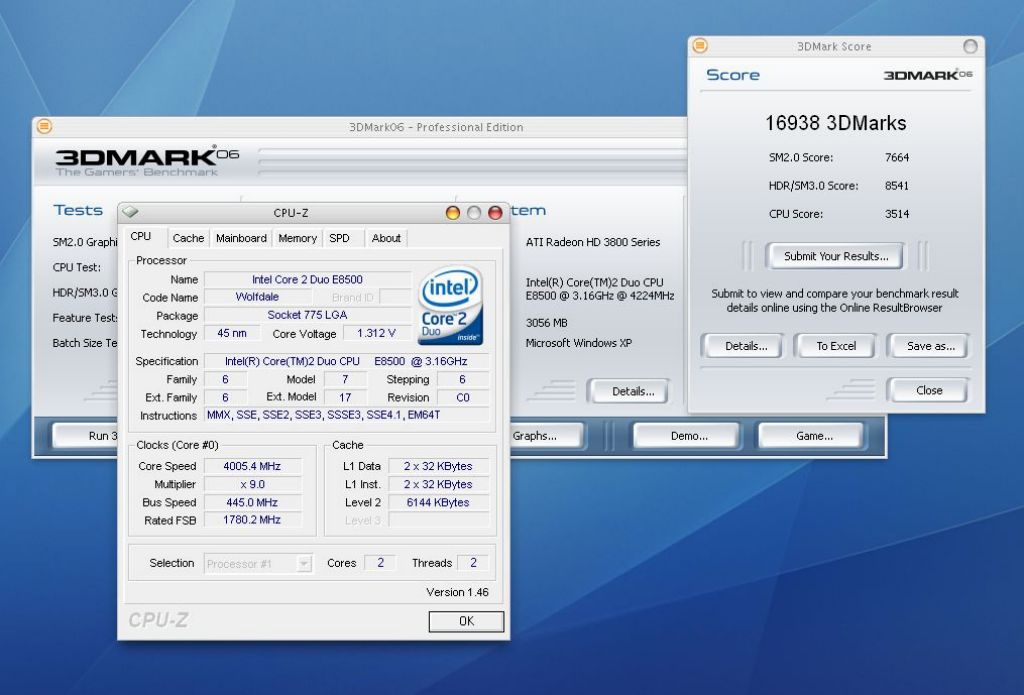Click the orange icon on 3DMark06 Professional Edition window

pyautogui.click(x=44, y=127)
